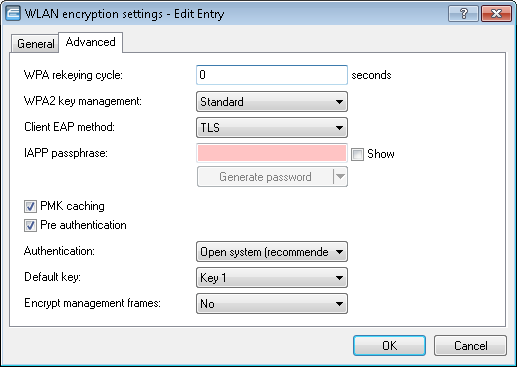
Task: Switch to the General tab
Action: point(35,43)
